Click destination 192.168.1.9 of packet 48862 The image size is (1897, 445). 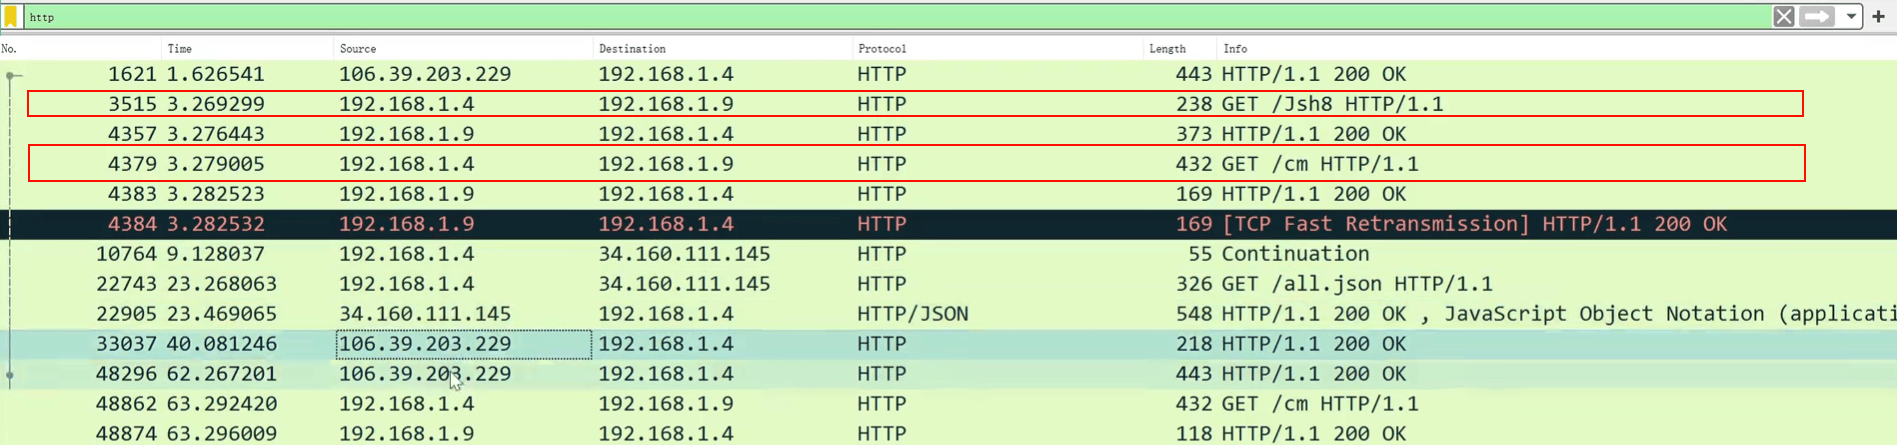tap(665, 404)
